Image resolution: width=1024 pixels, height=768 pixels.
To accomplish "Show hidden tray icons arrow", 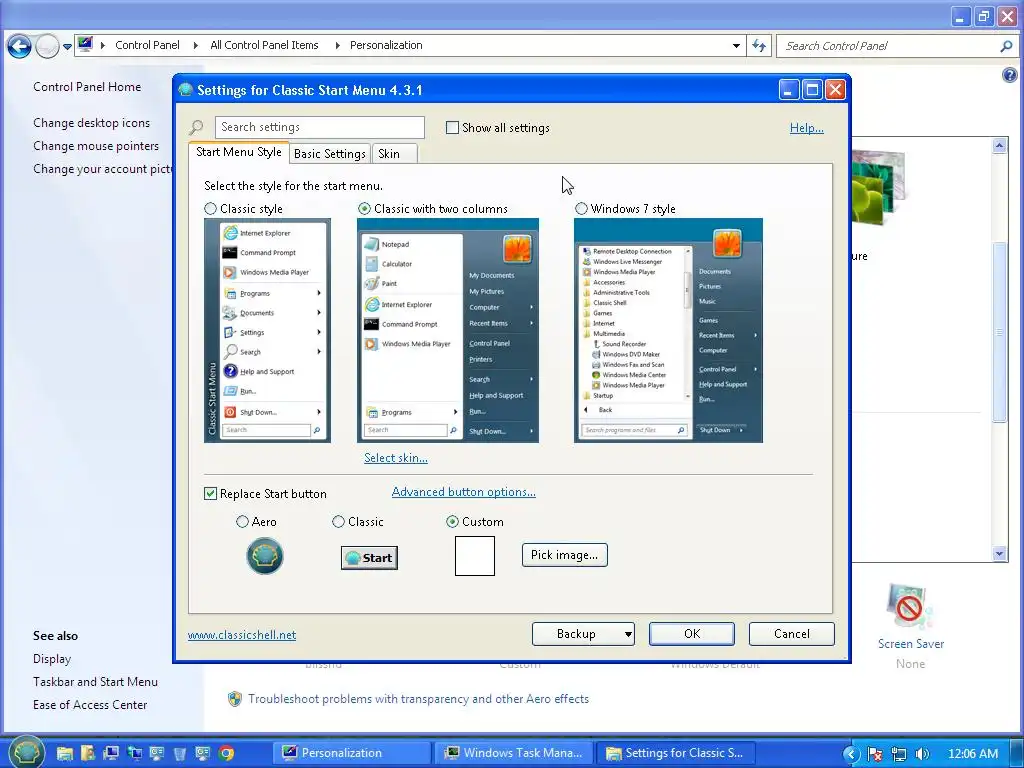I will click(850, 754).
